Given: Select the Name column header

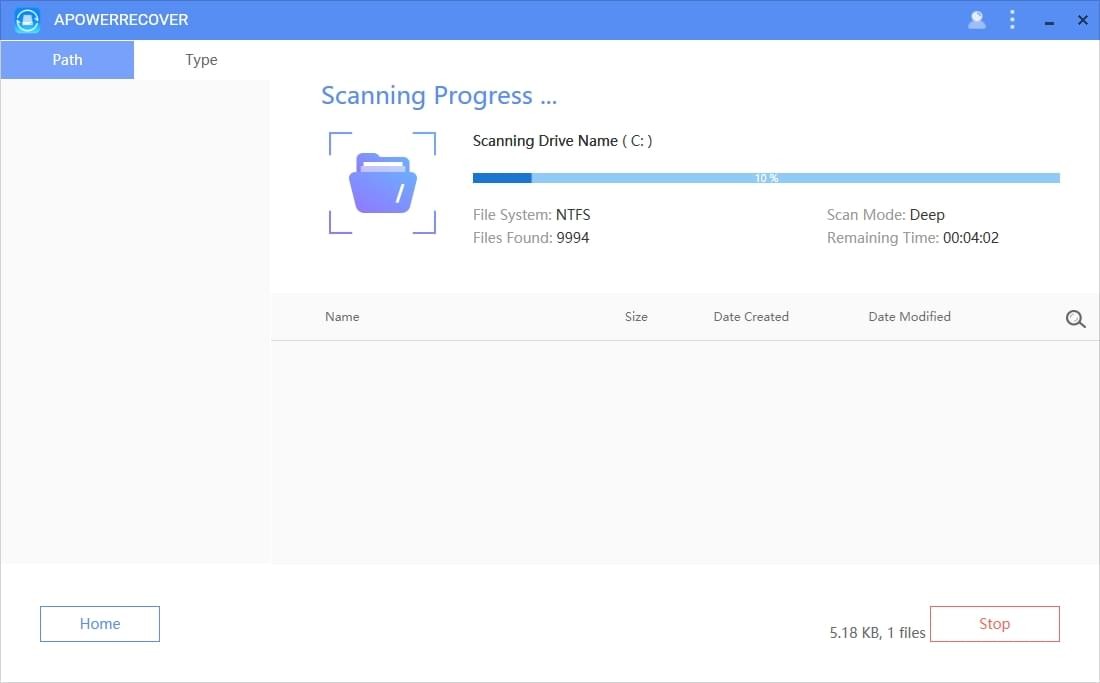Looking at the screenshot, I should pos(342,316).
